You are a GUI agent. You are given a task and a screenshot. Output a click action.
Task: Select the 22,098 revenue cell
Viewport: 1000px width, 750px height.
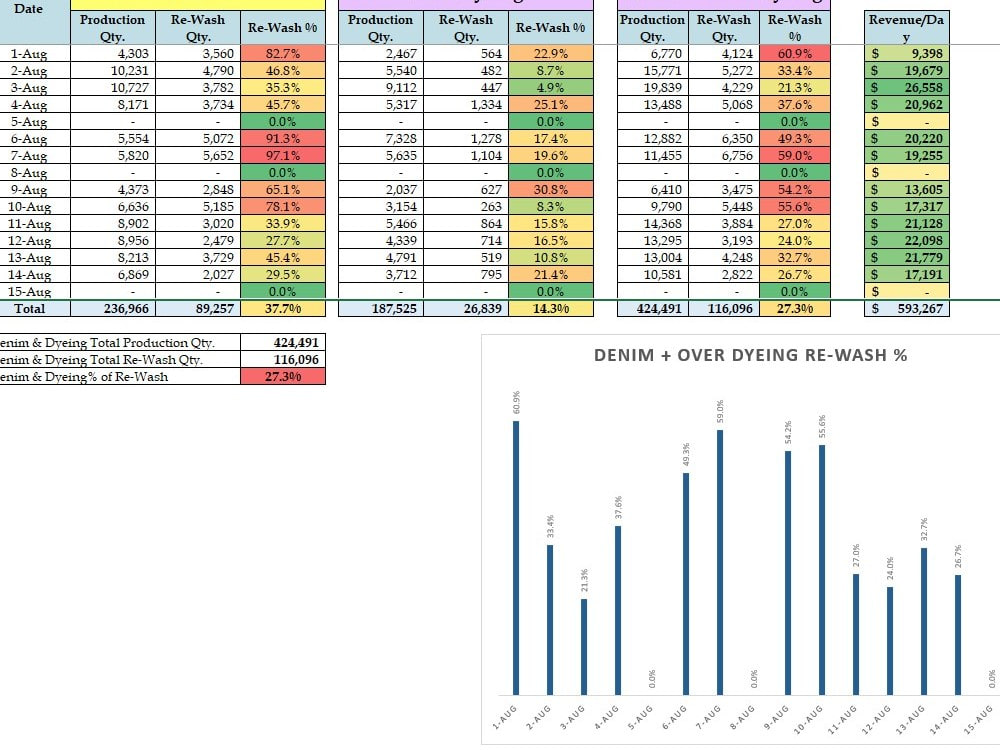pyautogui.click(x=906, y=240)
